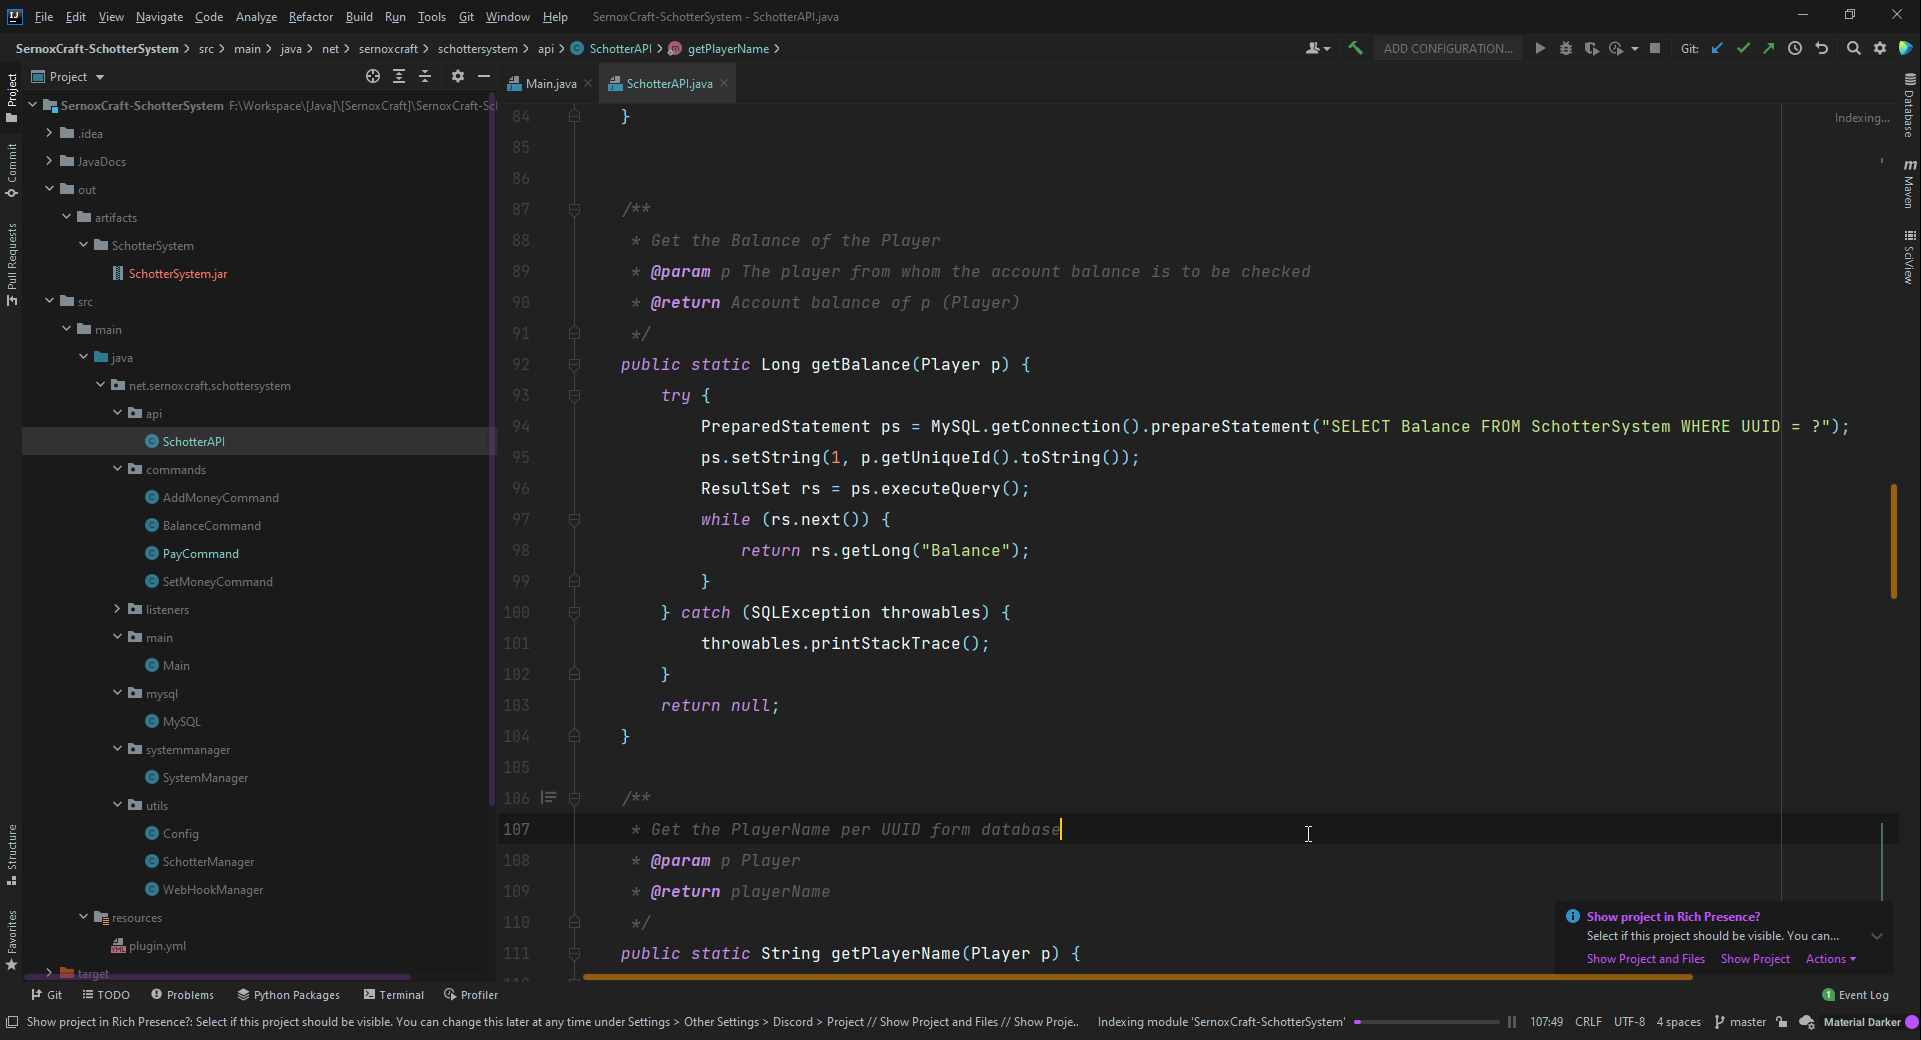Click locate file crosshair icon in Project panel
The width and height of the screenshot is (1921, 1040).
click(x=373, y=76)
